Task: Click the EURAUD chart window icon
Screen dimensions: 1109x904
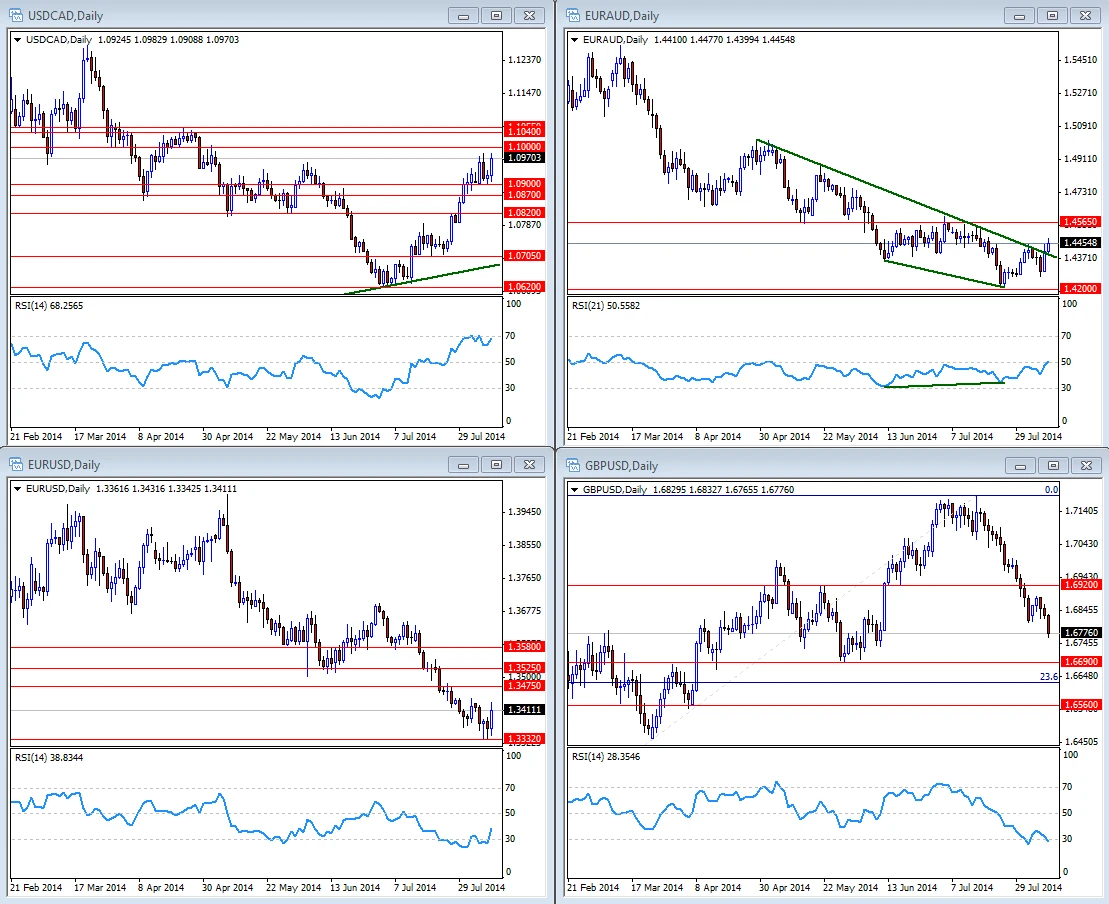Action: tap(572, 15)
